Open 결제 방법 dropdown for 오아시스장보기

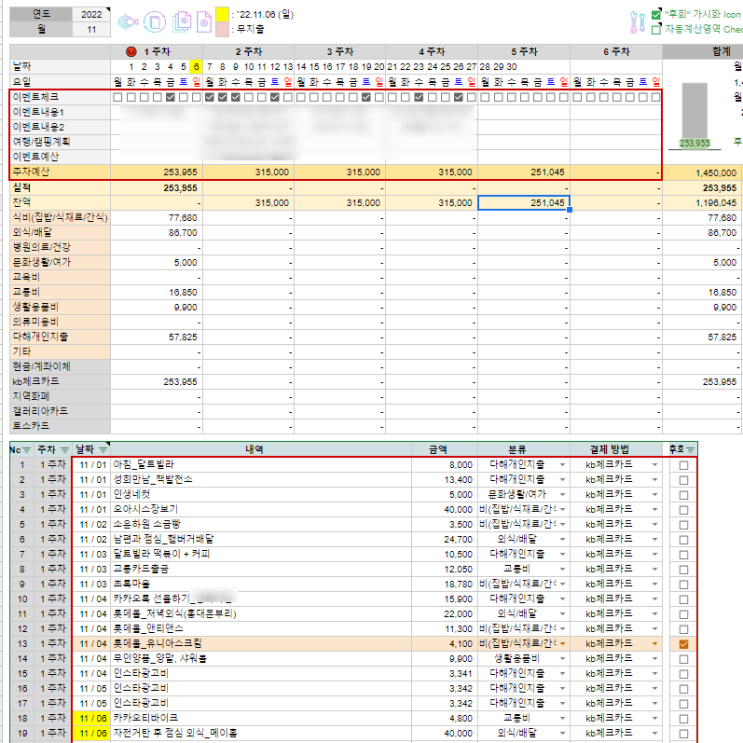(x=655, y=510)
